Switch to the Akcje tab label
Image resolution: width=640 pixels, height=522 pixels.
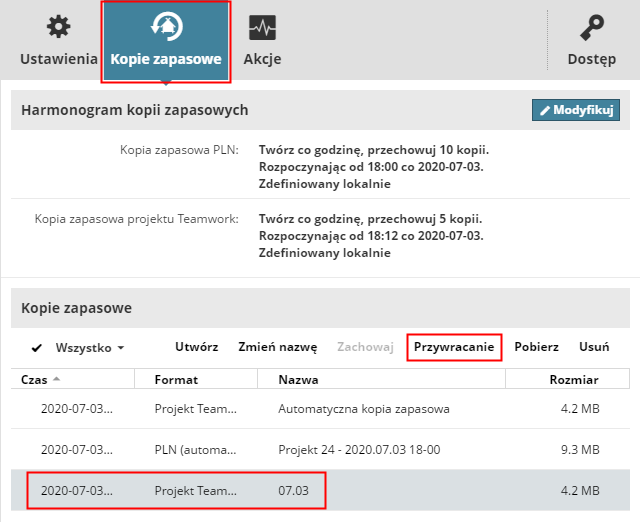click(262, 59)
